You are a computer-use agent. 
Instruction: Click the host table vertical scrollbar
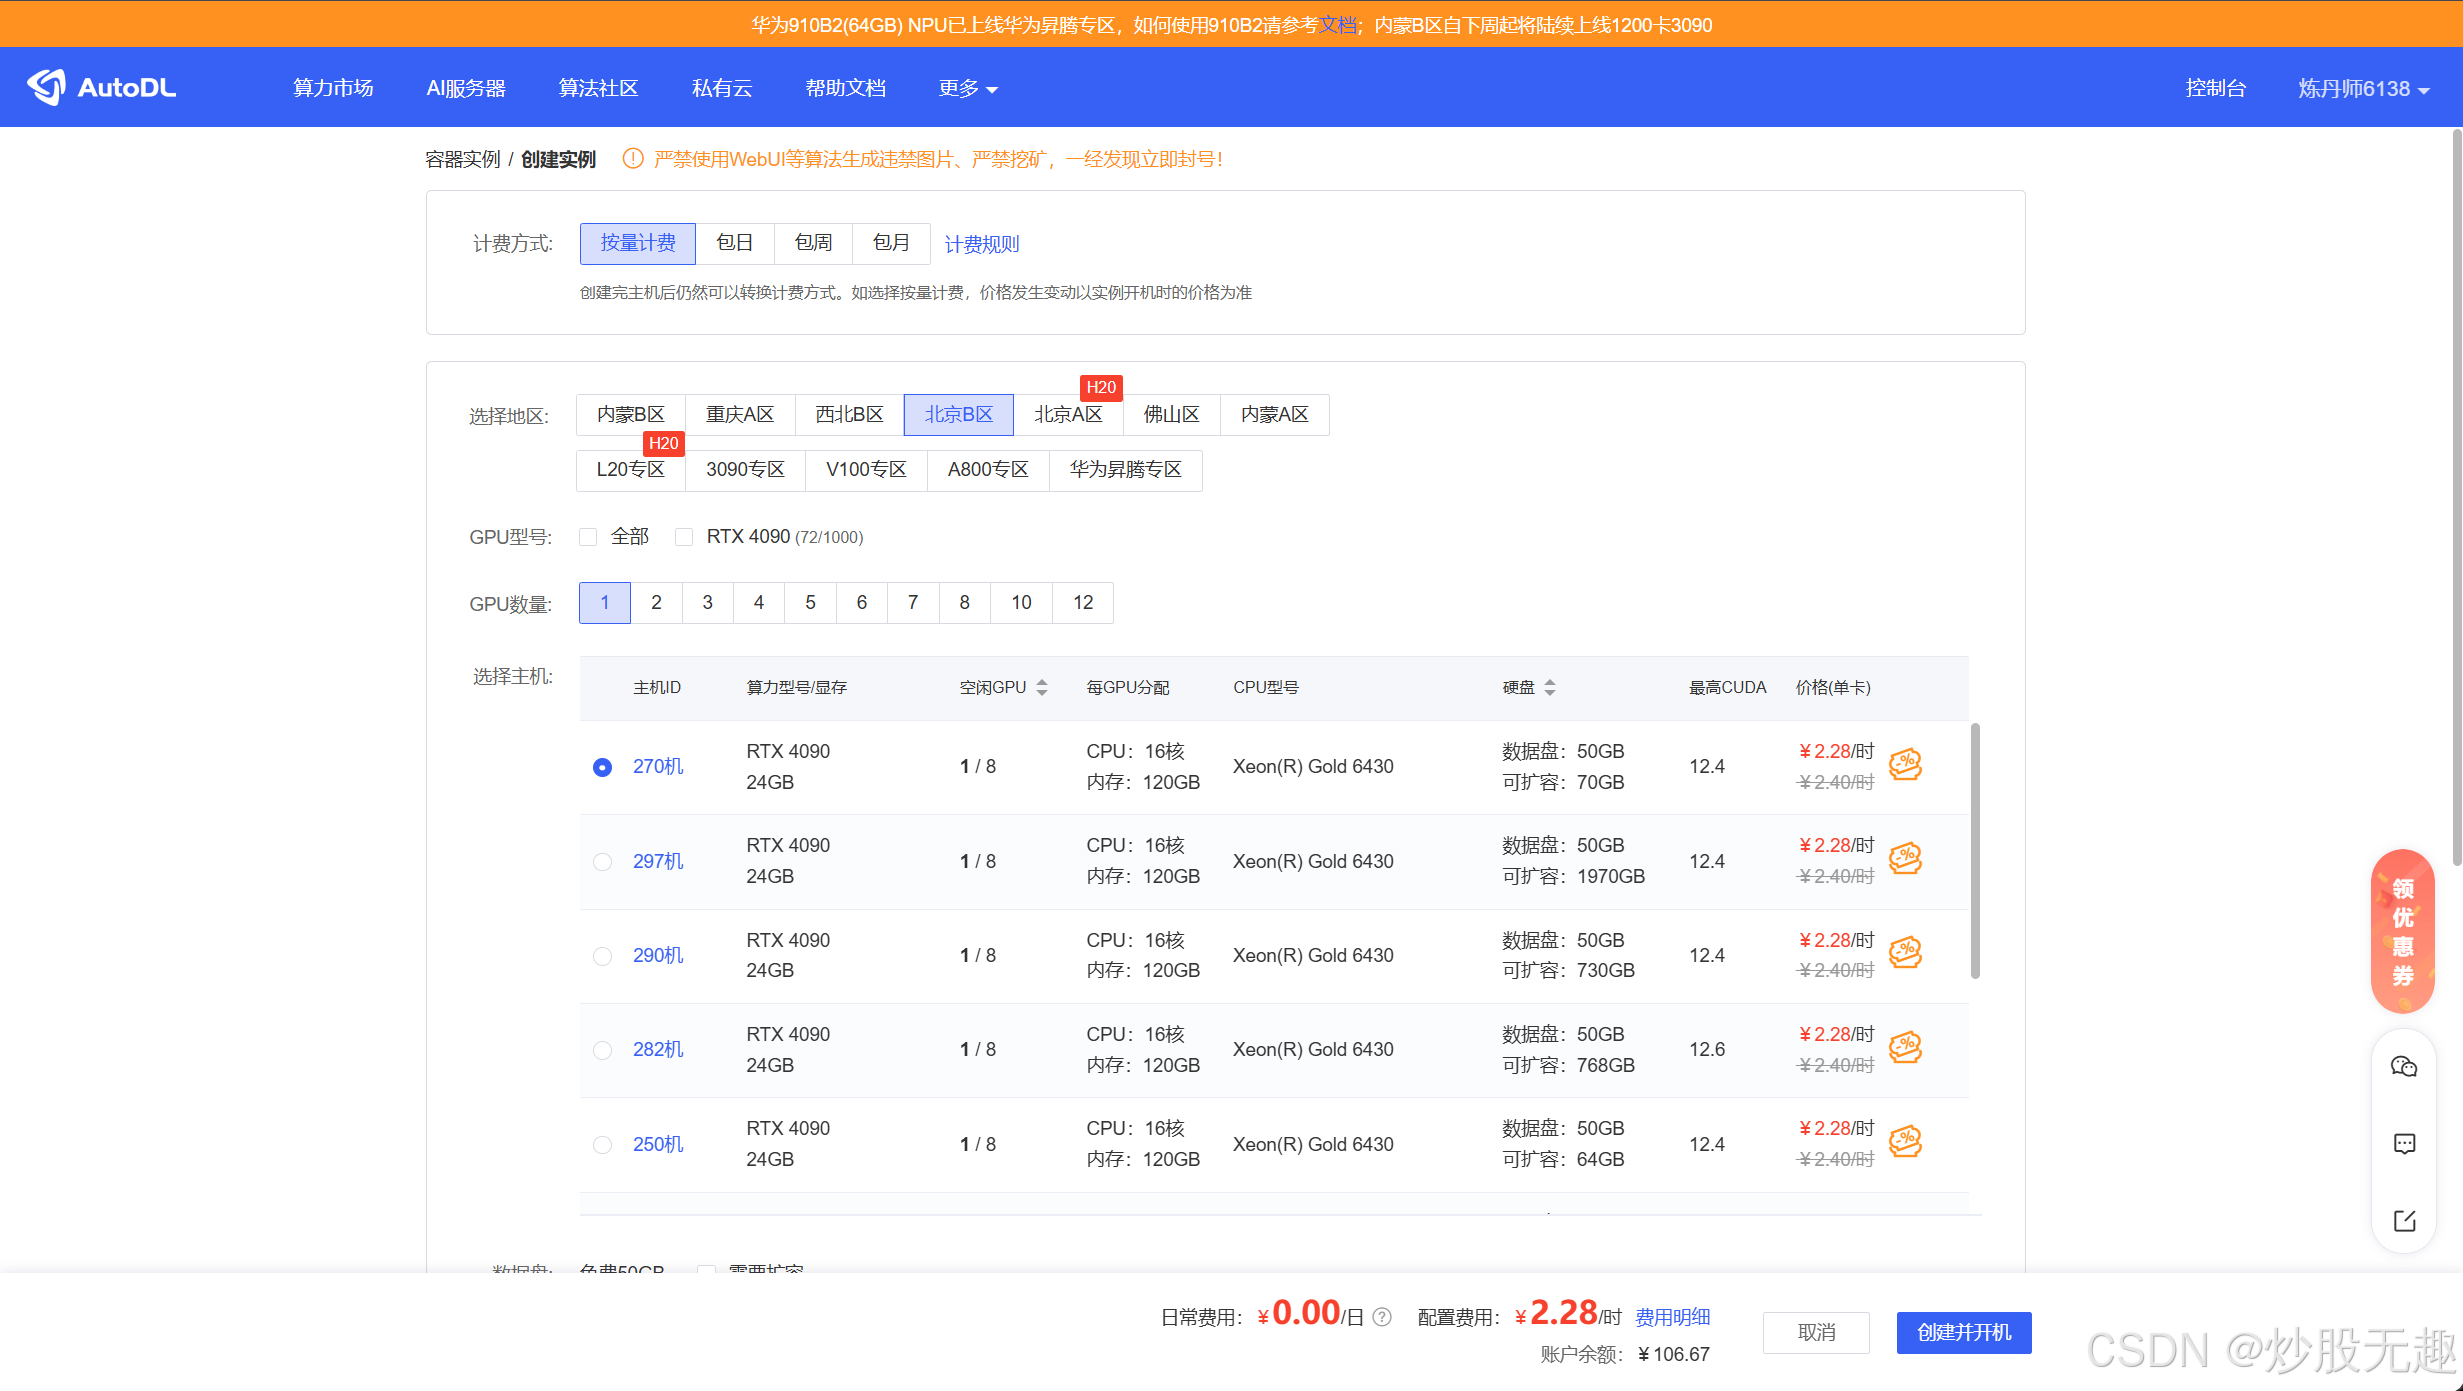(1975, 851)
